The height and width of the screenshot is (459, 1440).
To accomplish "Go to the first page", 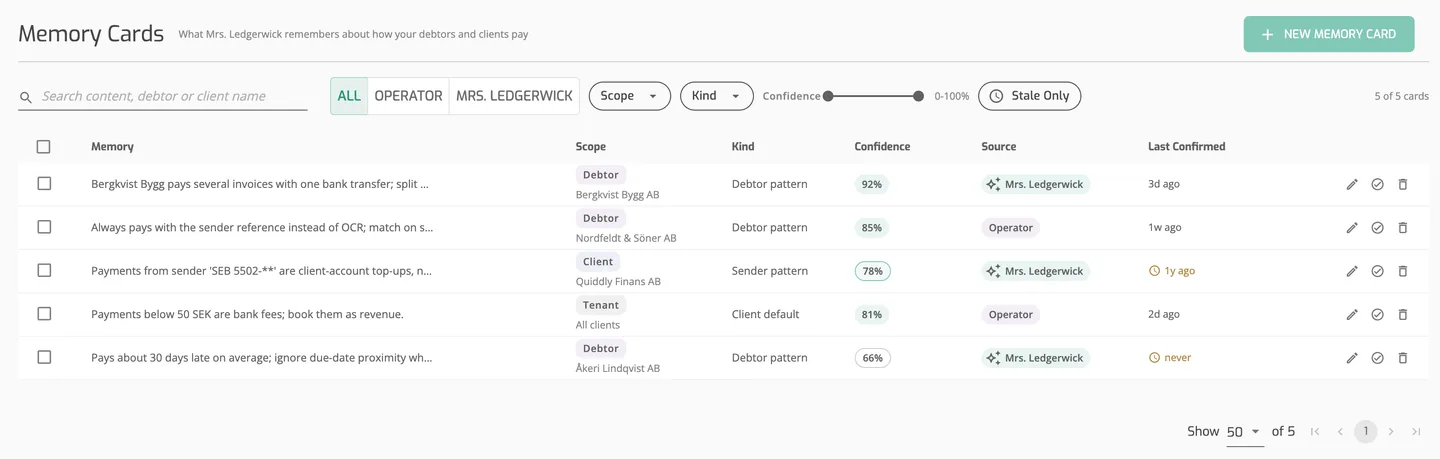I will coord(1315,432).
